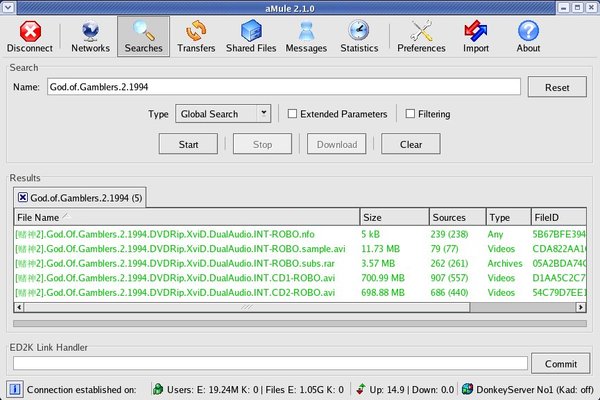600x400 pixels.
Task: Click the Users and Files status text
Action: tap(255, 390)
